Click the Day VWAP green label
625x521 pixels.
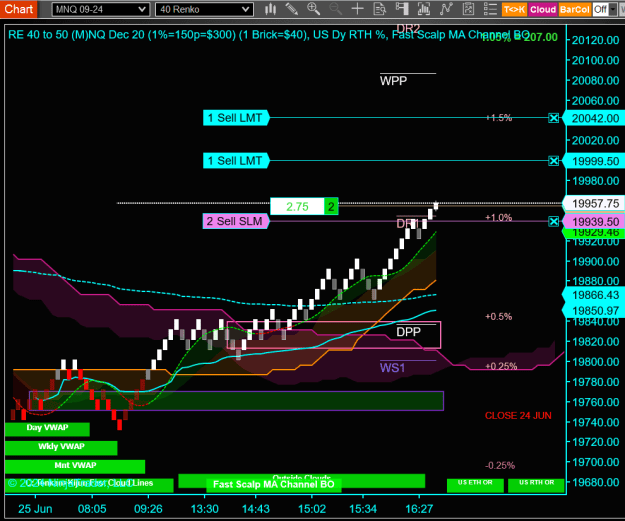47,429
